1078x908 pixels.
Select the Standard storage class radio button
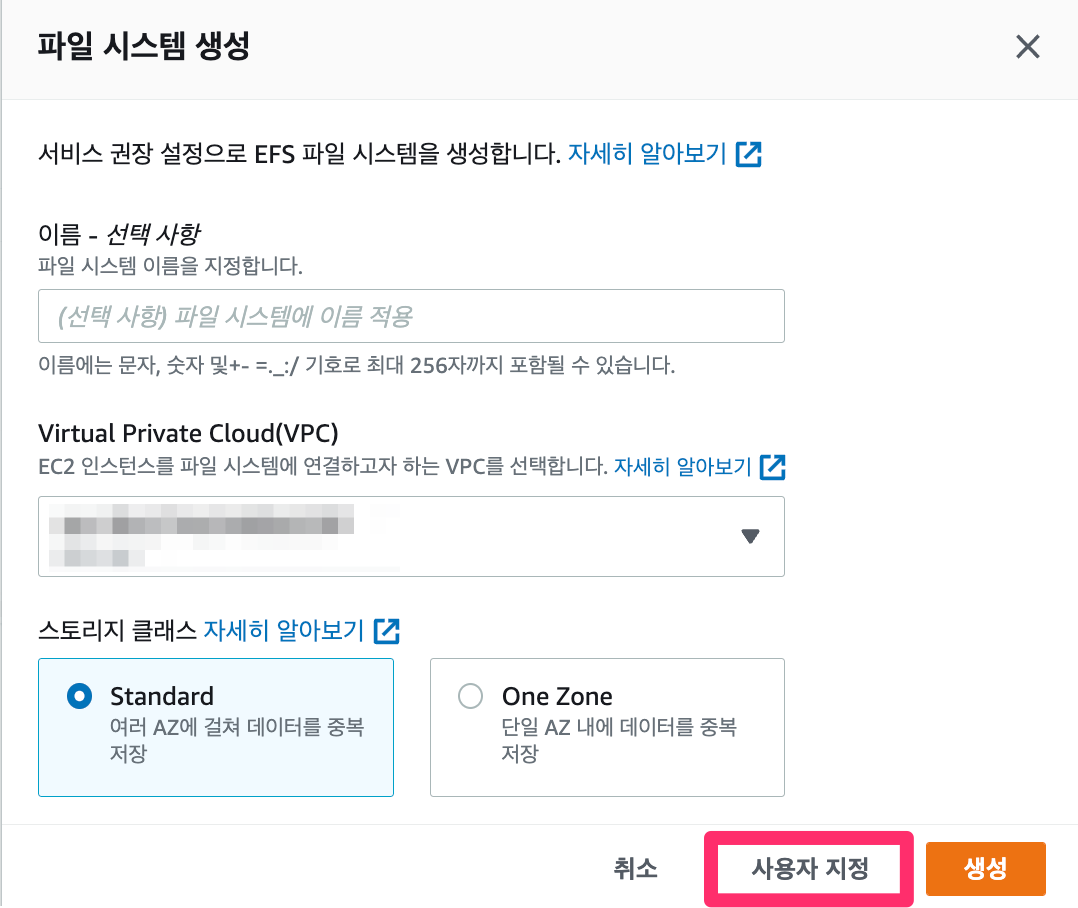click(x=79, y=697)
